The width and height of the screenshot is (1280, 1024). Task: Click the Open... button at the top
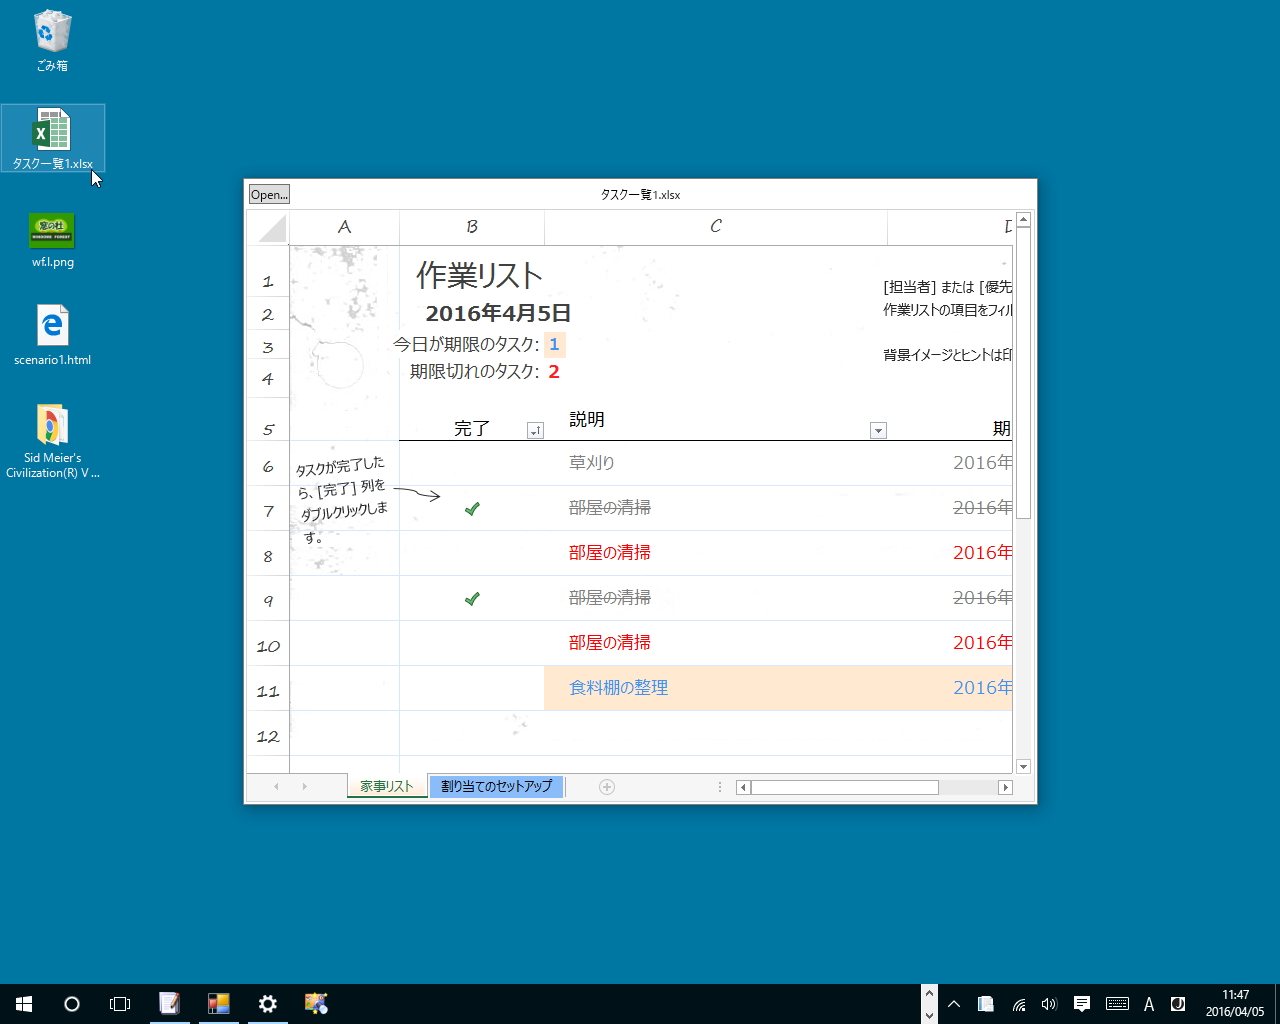268,194
